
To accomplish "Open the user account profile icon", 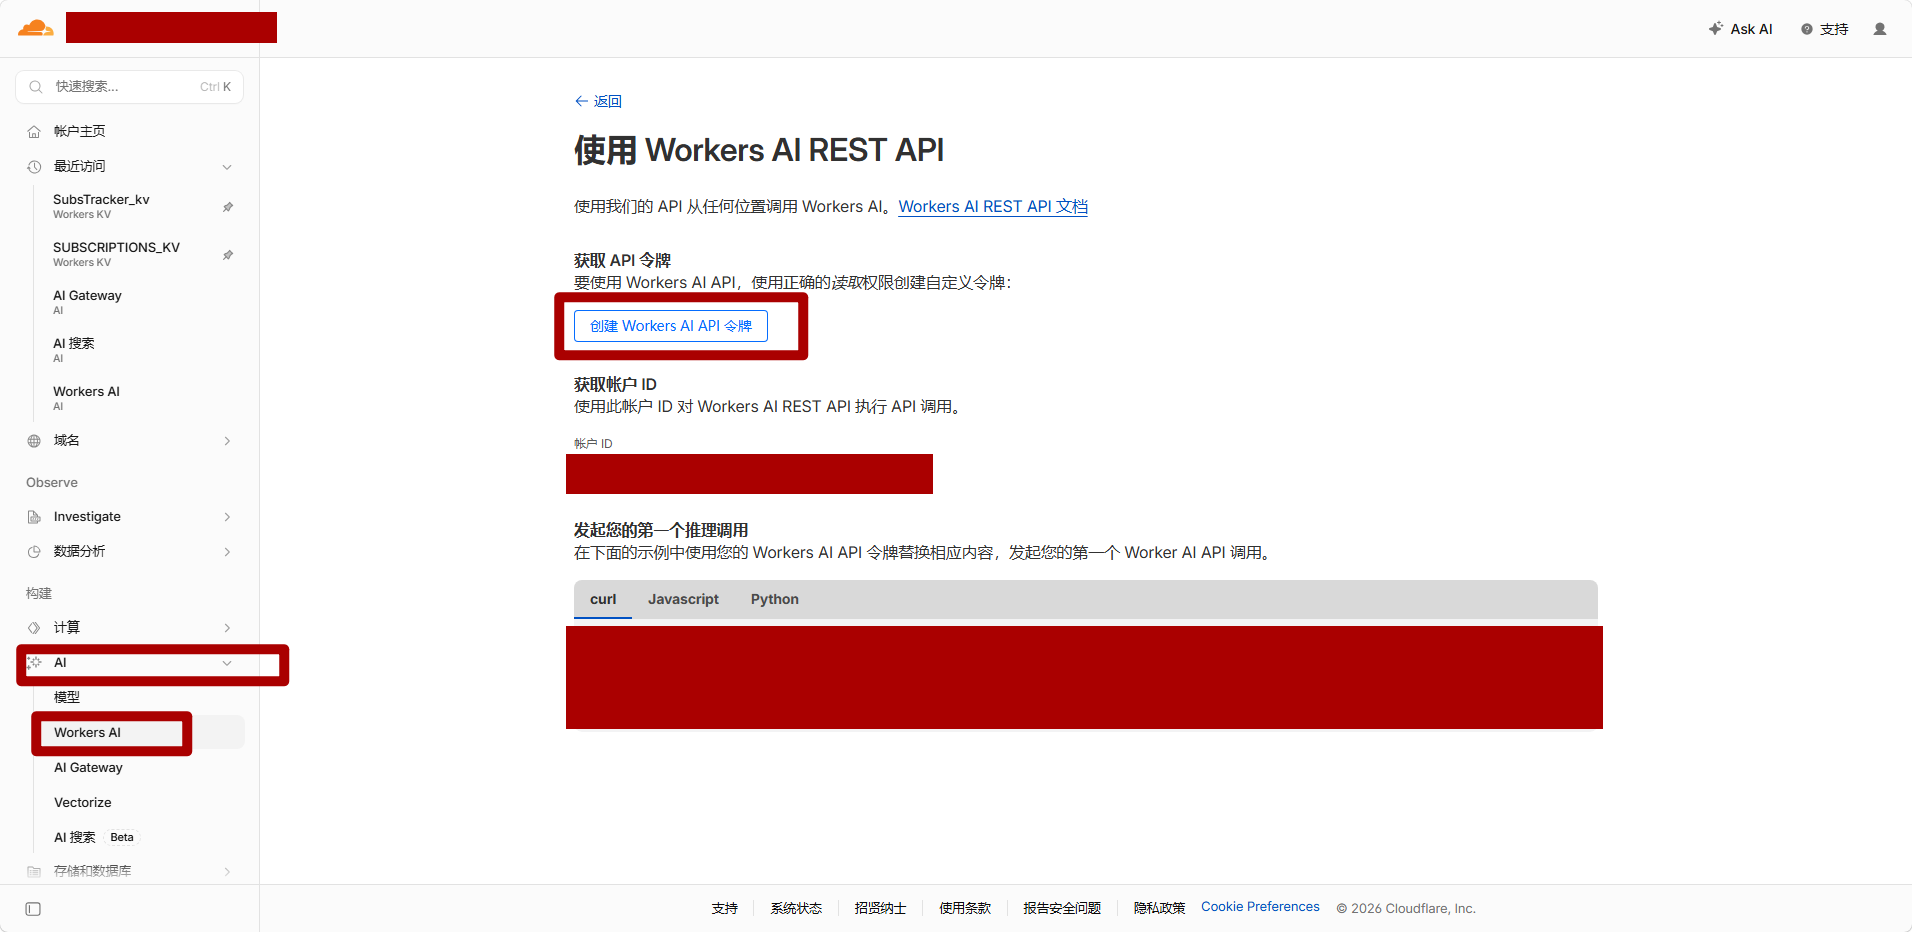I will [x=1880, y=29].
